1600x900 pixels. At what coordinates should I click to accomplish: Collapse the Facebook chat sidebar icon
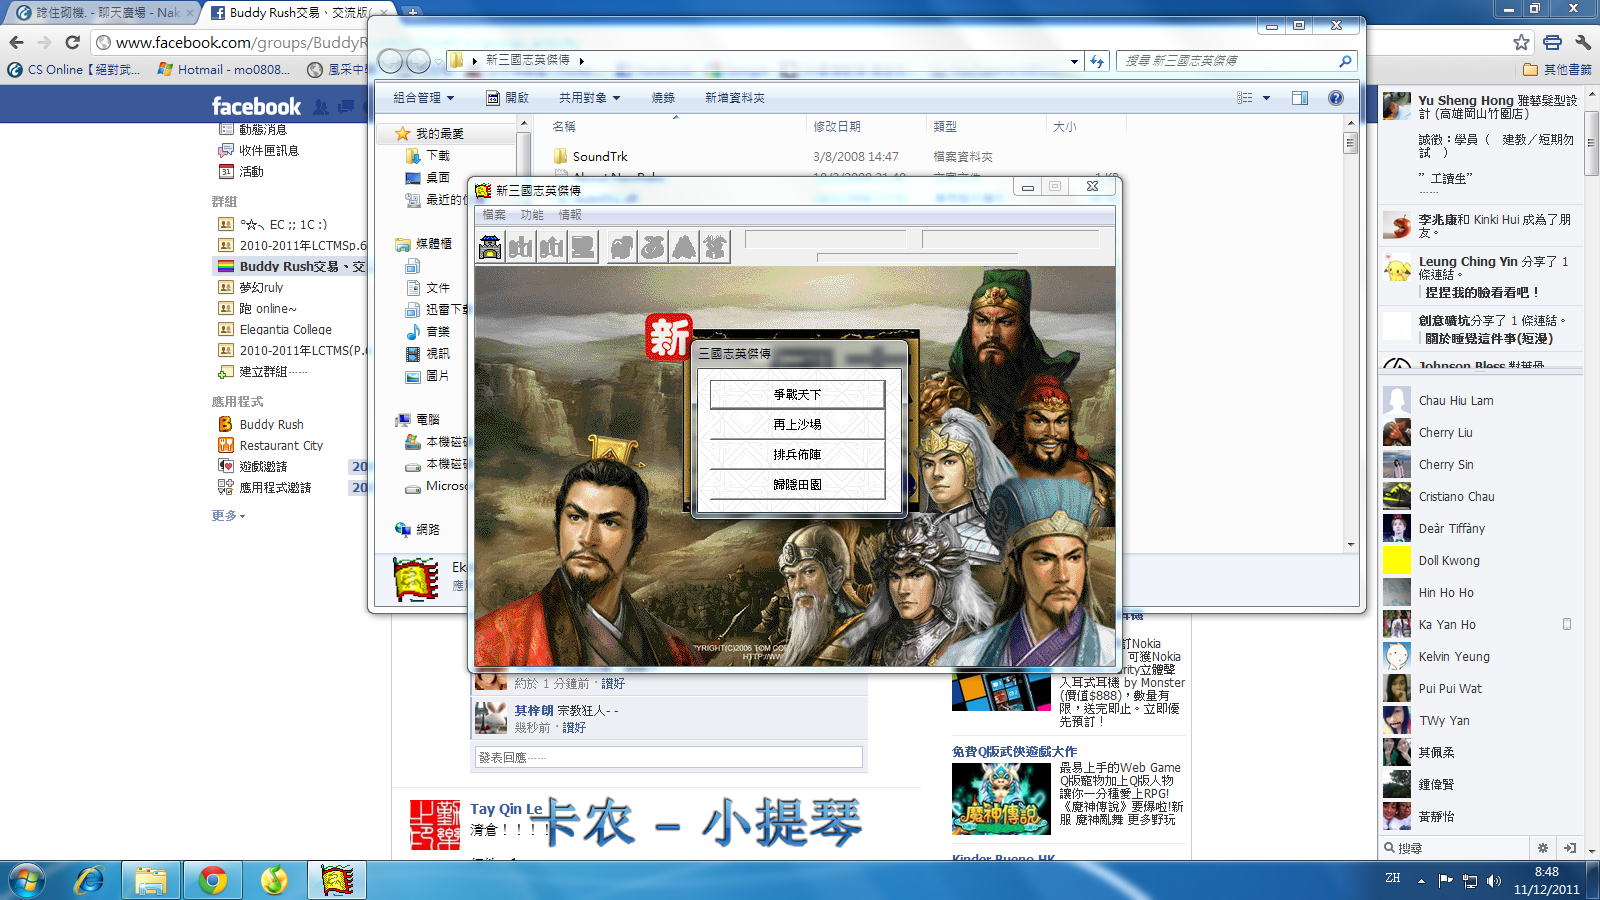1570,848
